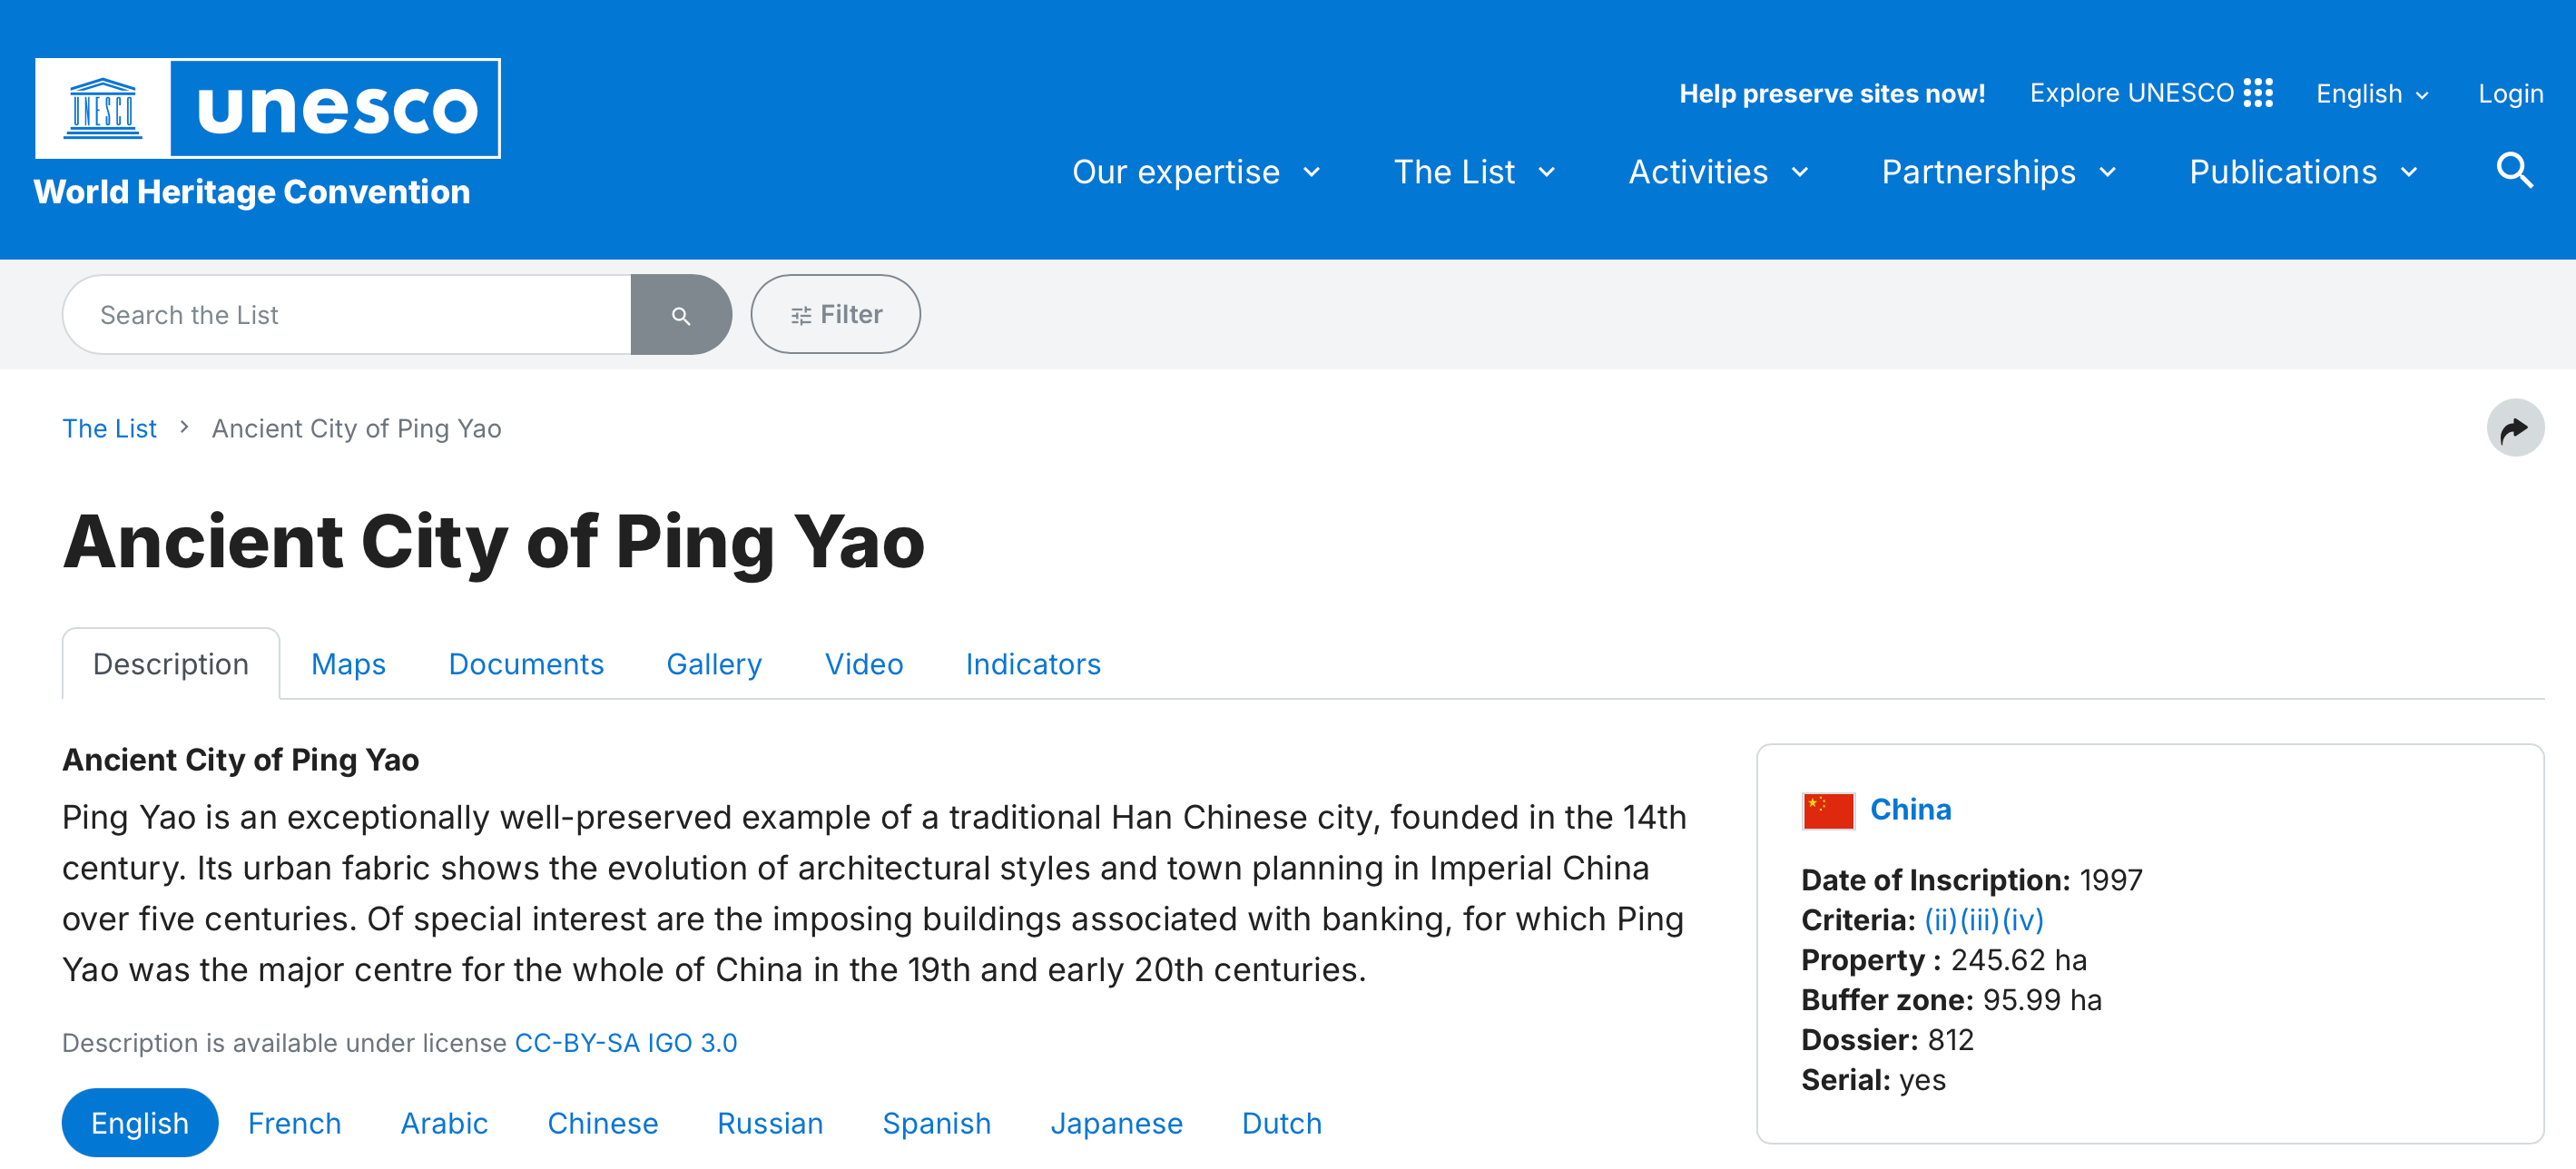Switch description to Chinese
The image size is (2576, 1169).
coord(602,1123)
